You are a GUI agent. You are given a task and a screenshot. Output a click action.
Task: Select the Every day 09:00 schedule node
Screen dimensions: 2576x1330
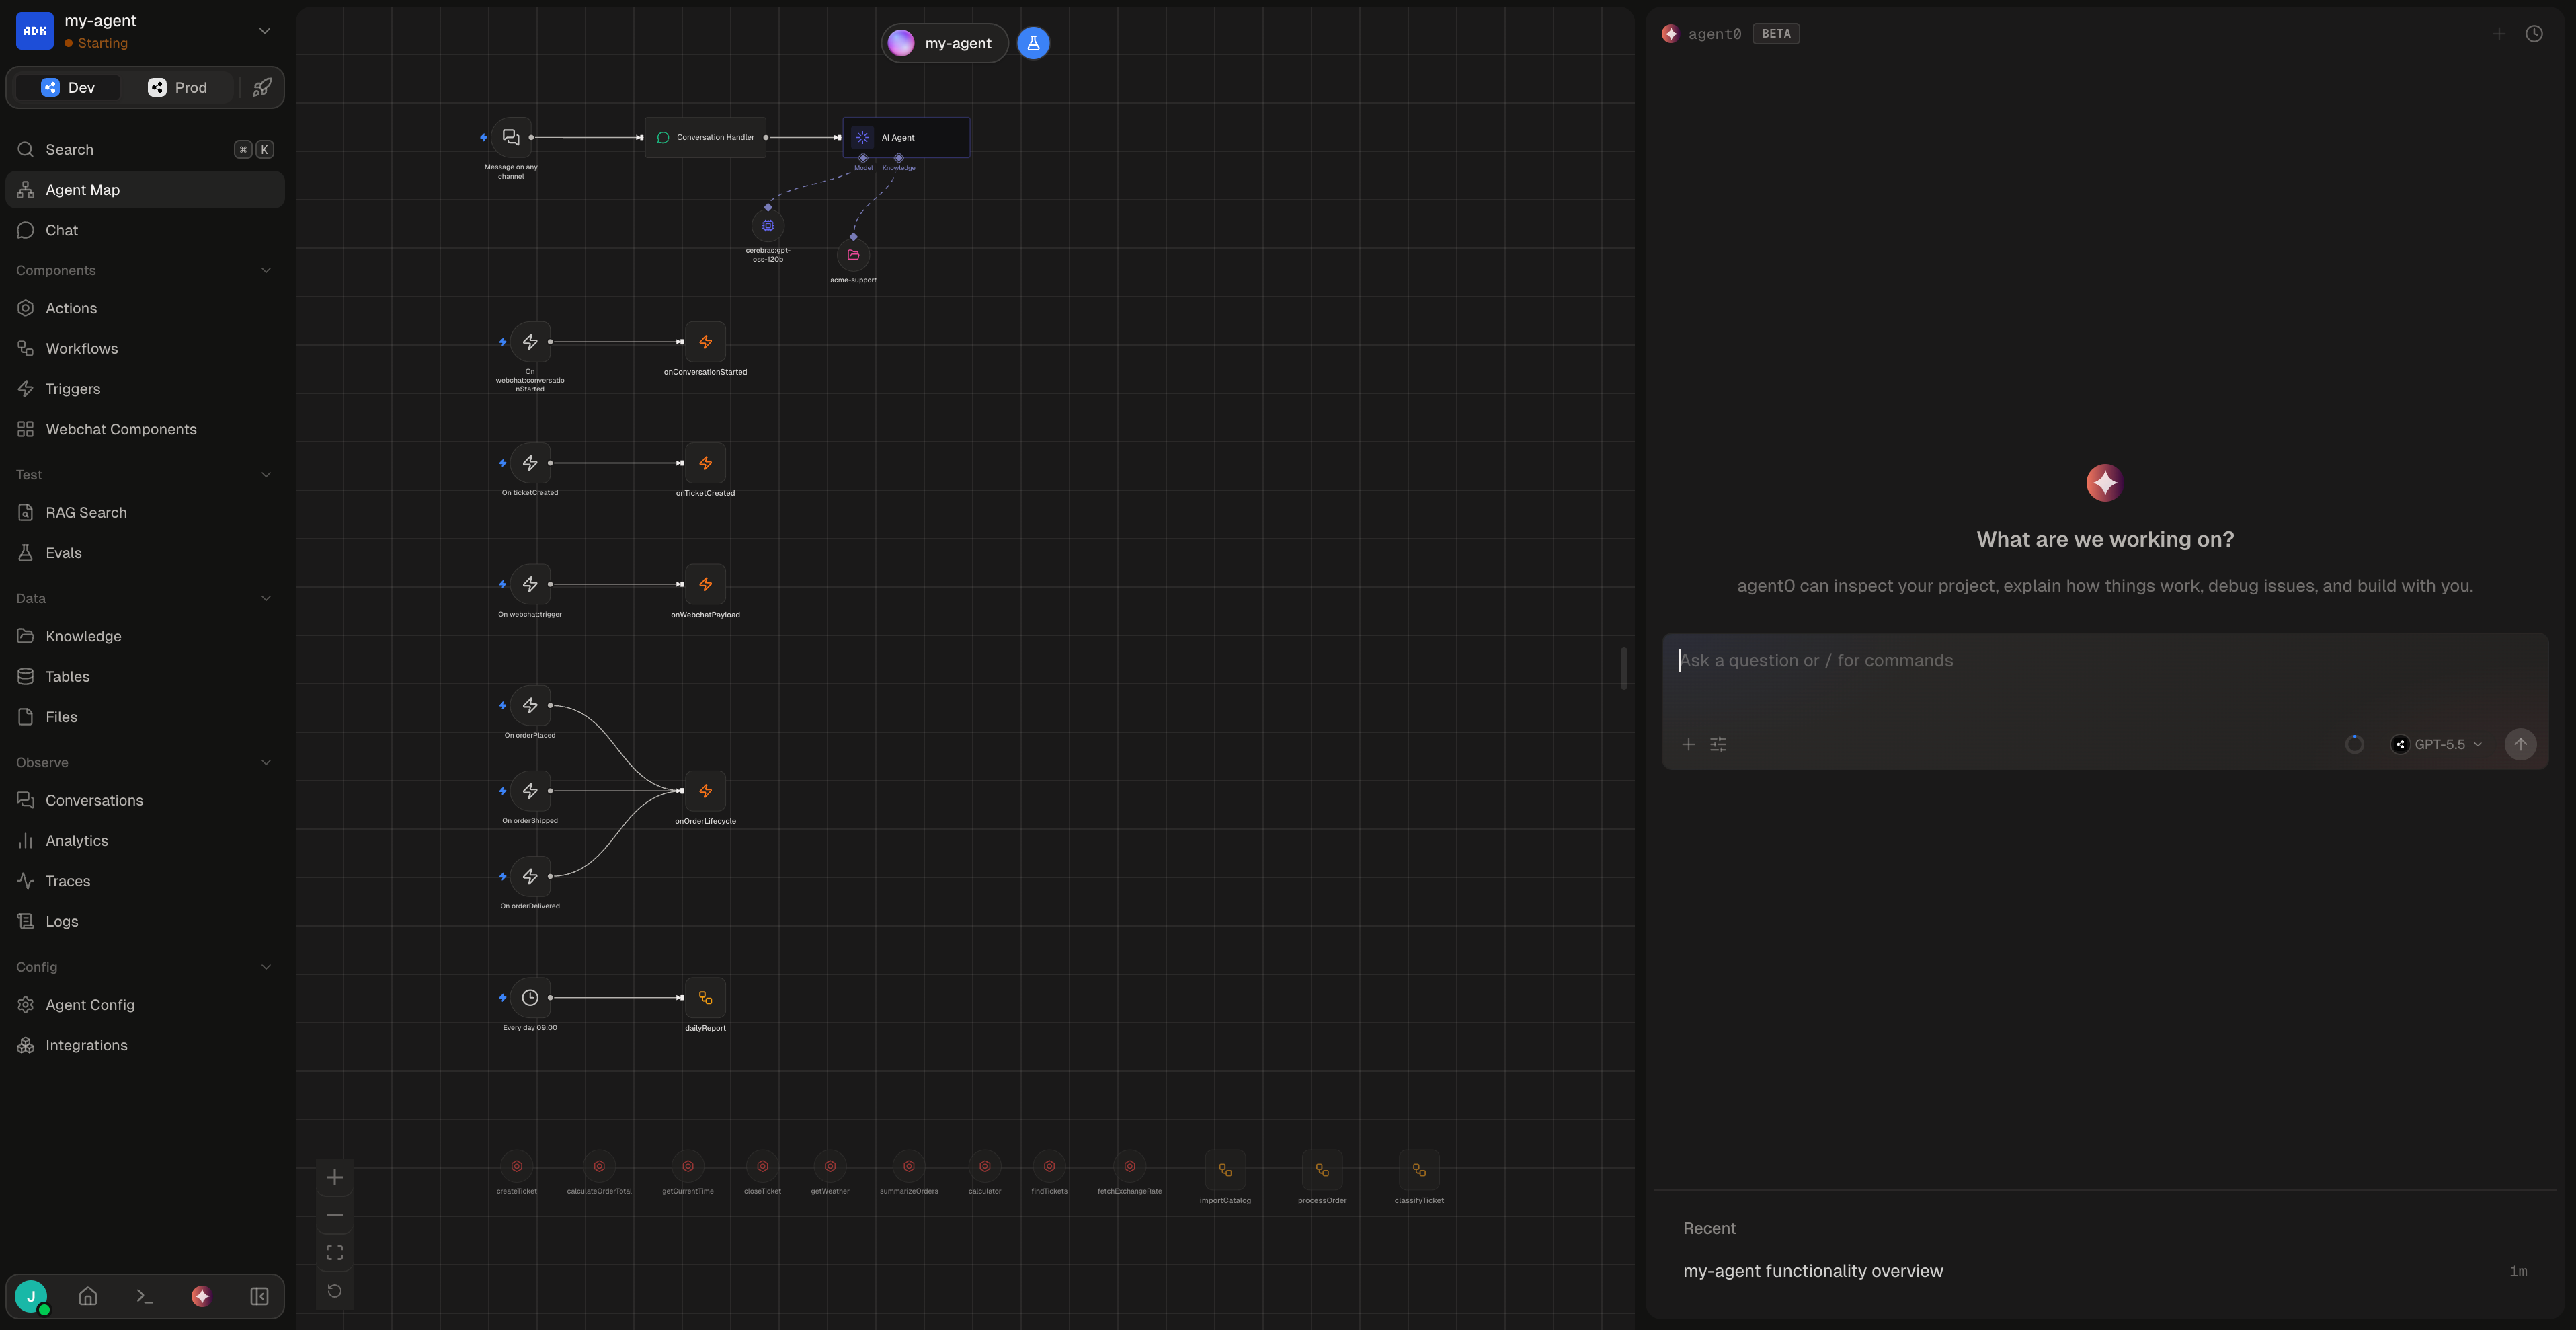click(530, 998)
